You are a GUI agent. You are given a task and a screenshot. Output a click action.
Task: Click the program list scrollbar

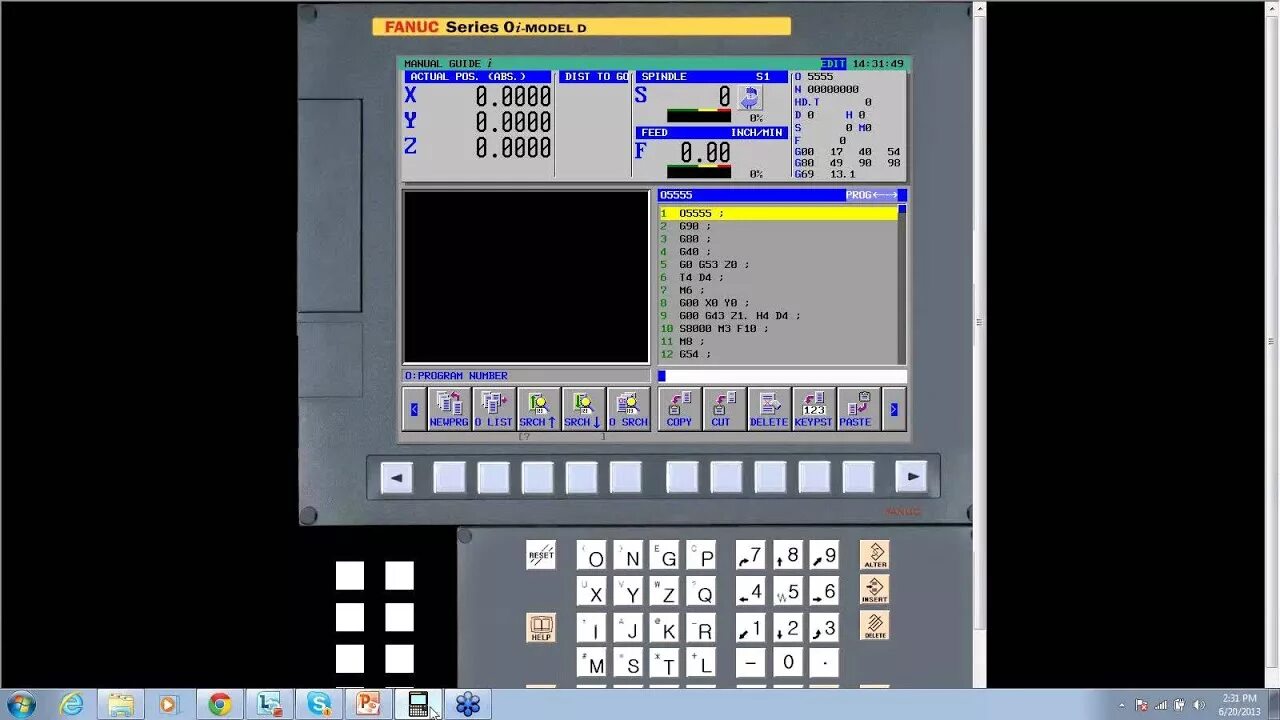pyautogui.click(x=902, y=284)
